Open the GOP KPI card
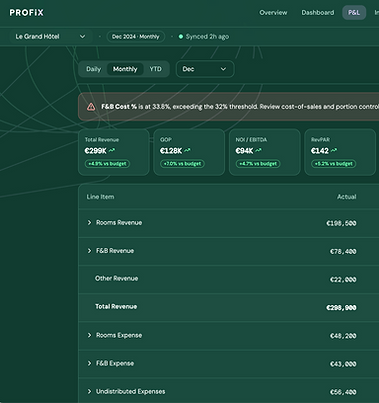This screenshot has width=379, height=403. [189, 152]
